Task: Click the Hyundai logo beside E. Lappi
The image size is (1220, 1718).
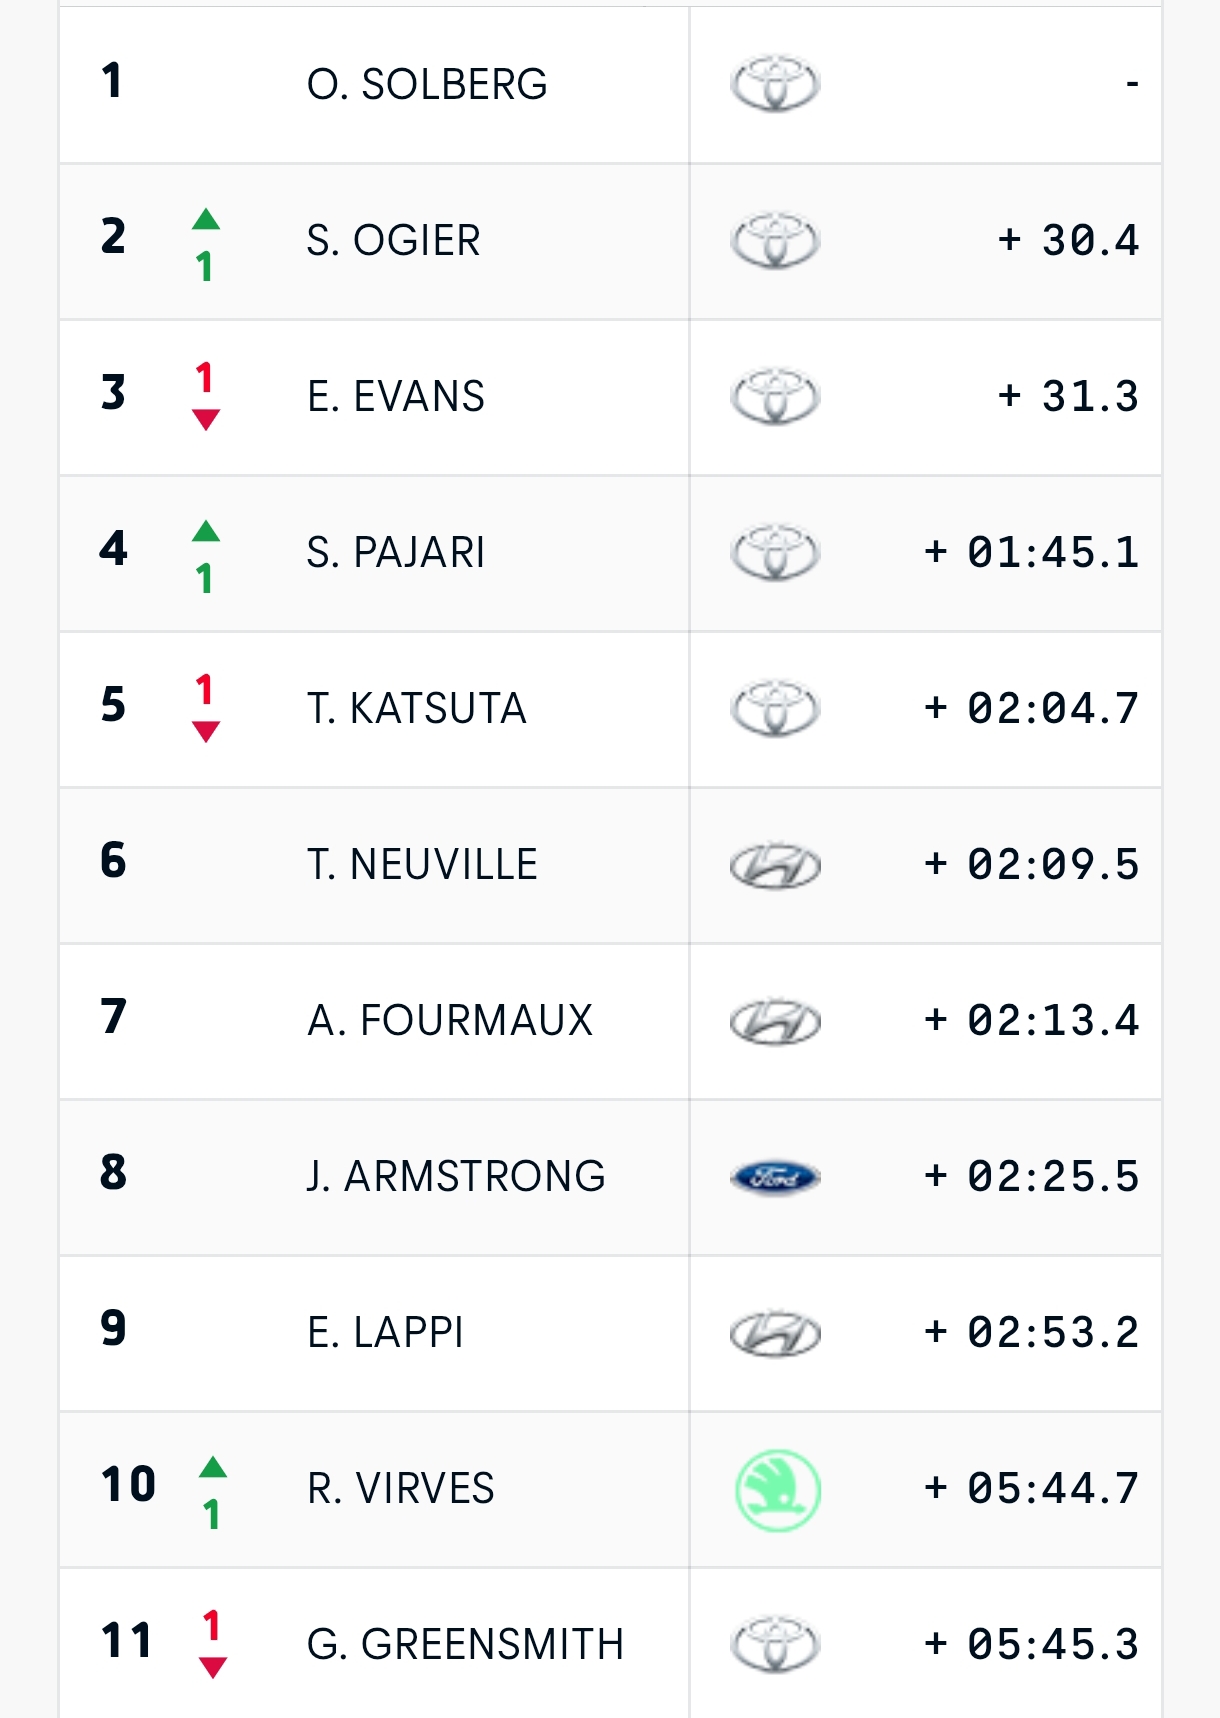Action: [775, 1333]
